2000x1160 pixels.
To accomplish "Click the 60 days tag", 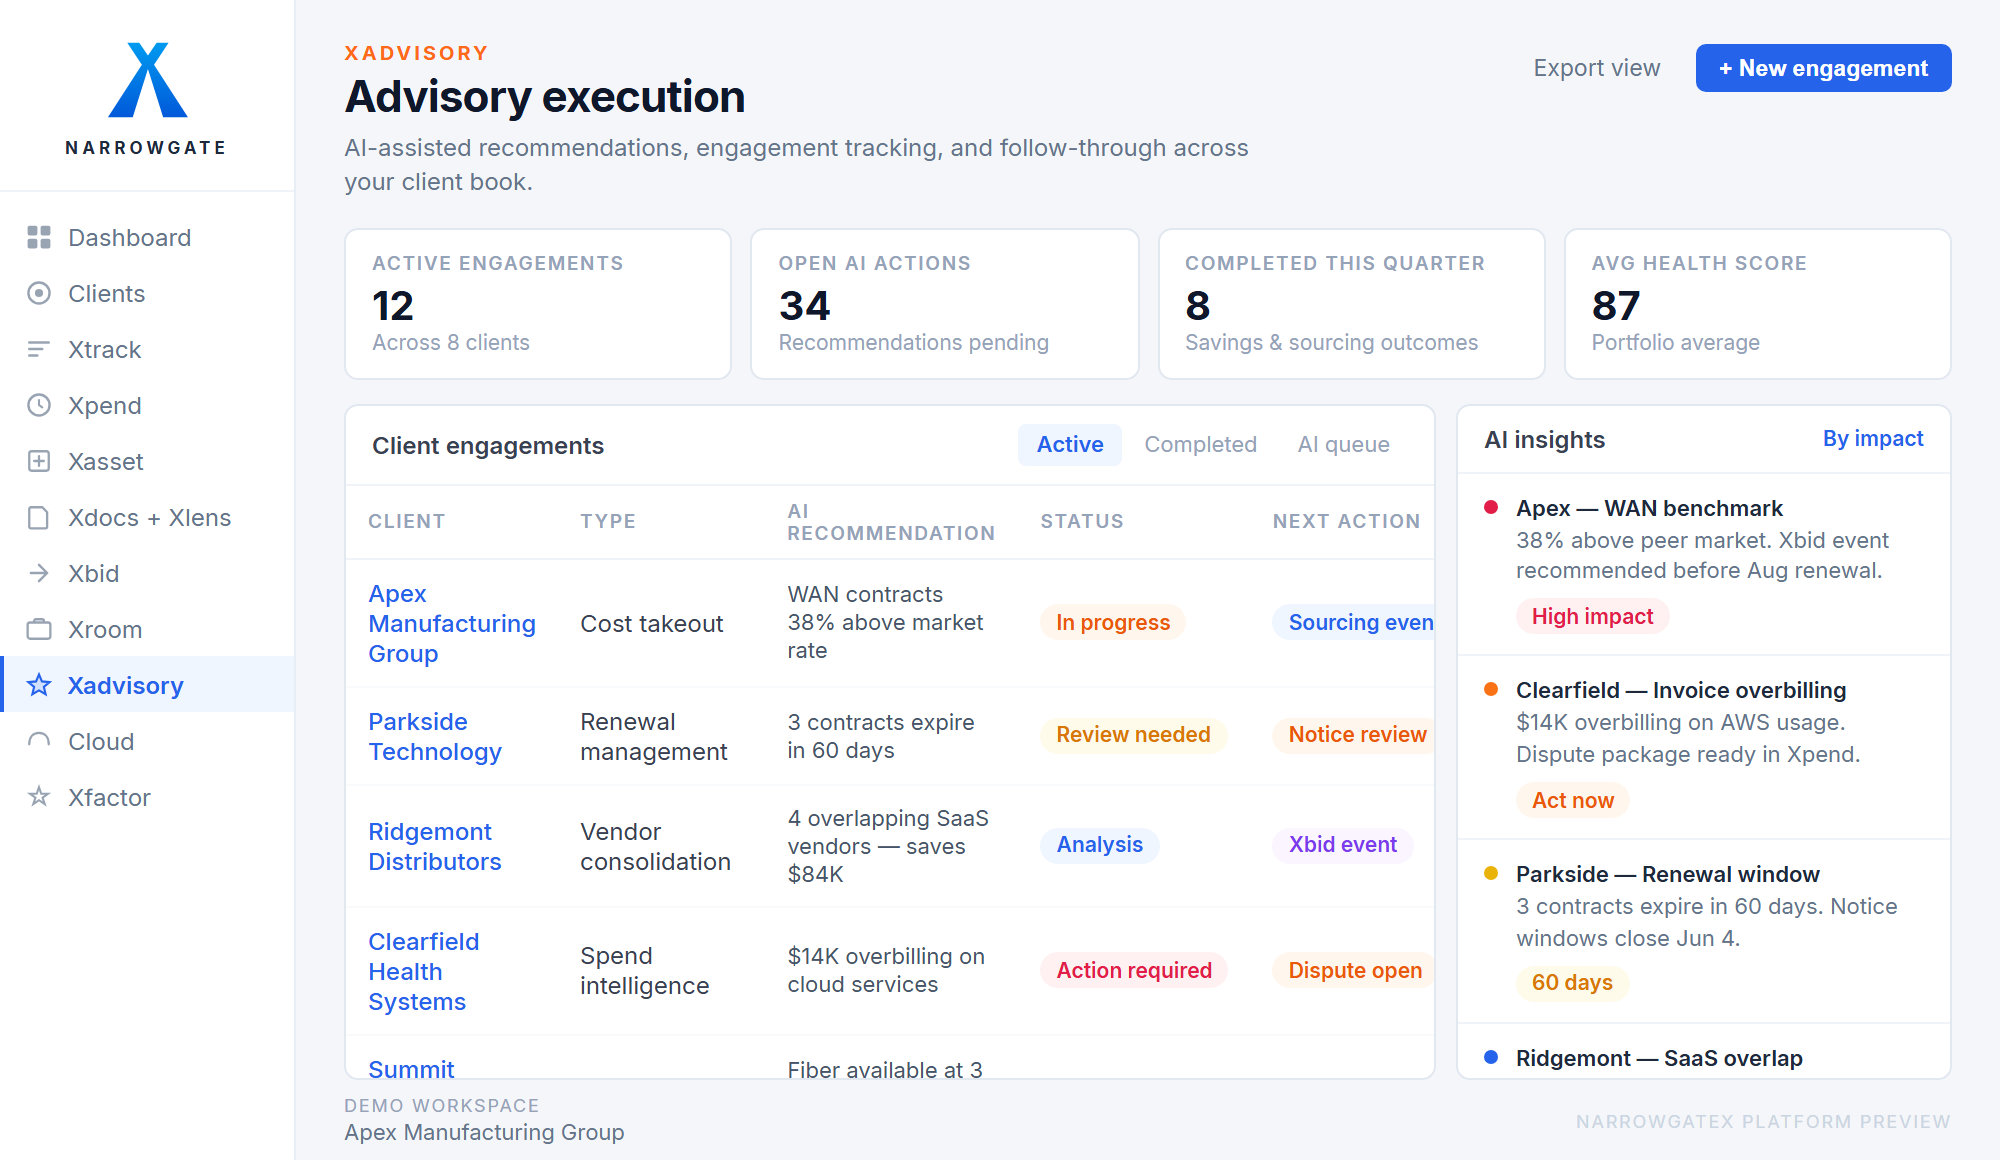I will [1572, 982].
